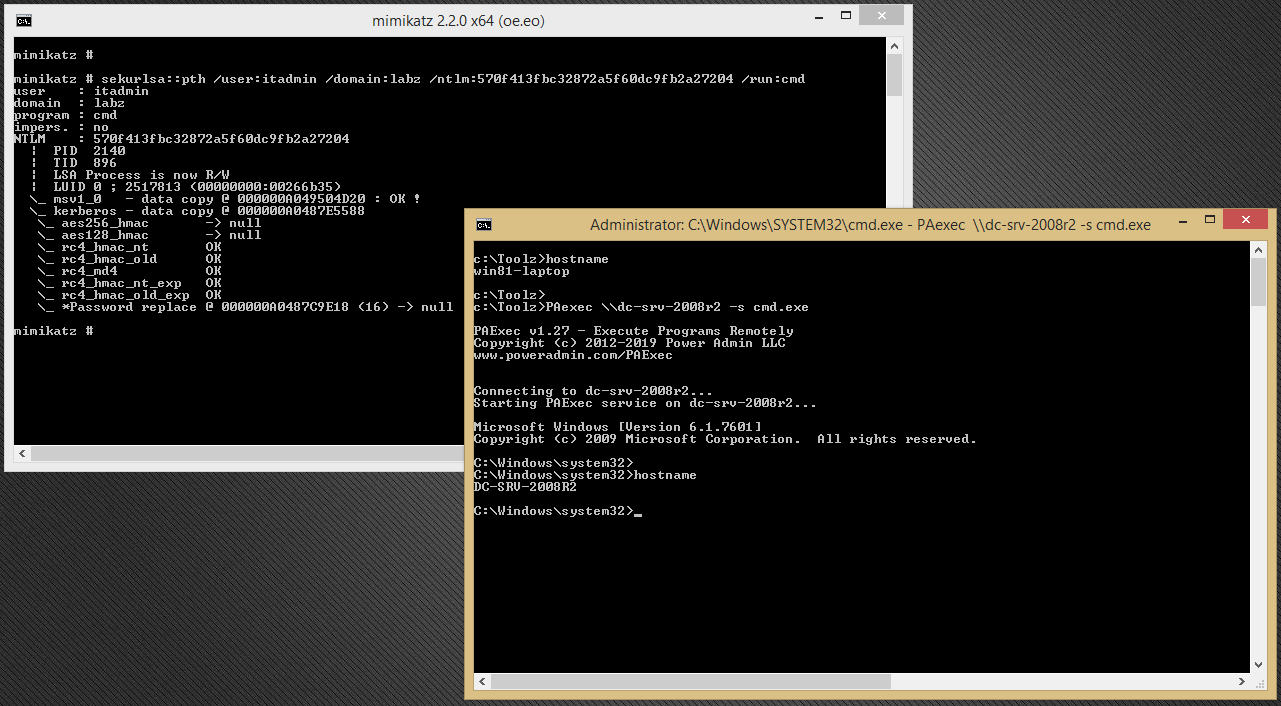Click the sekurlsa::pth command line in mimikatz

point(409,79)
